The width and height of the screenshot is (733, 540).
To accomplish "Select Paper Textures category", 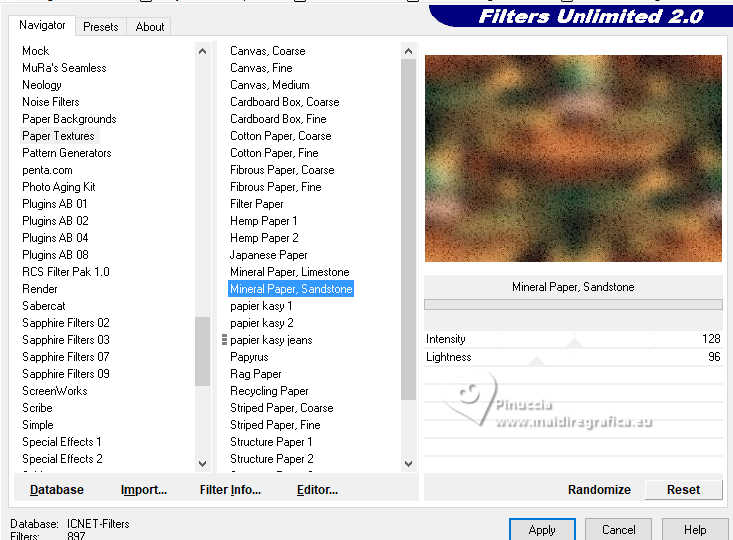I will pos(58,136).
